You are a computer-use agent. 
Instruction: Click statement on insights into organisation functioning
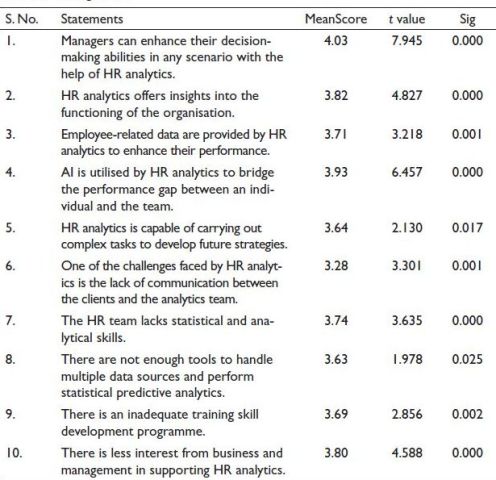click(160, 104)
